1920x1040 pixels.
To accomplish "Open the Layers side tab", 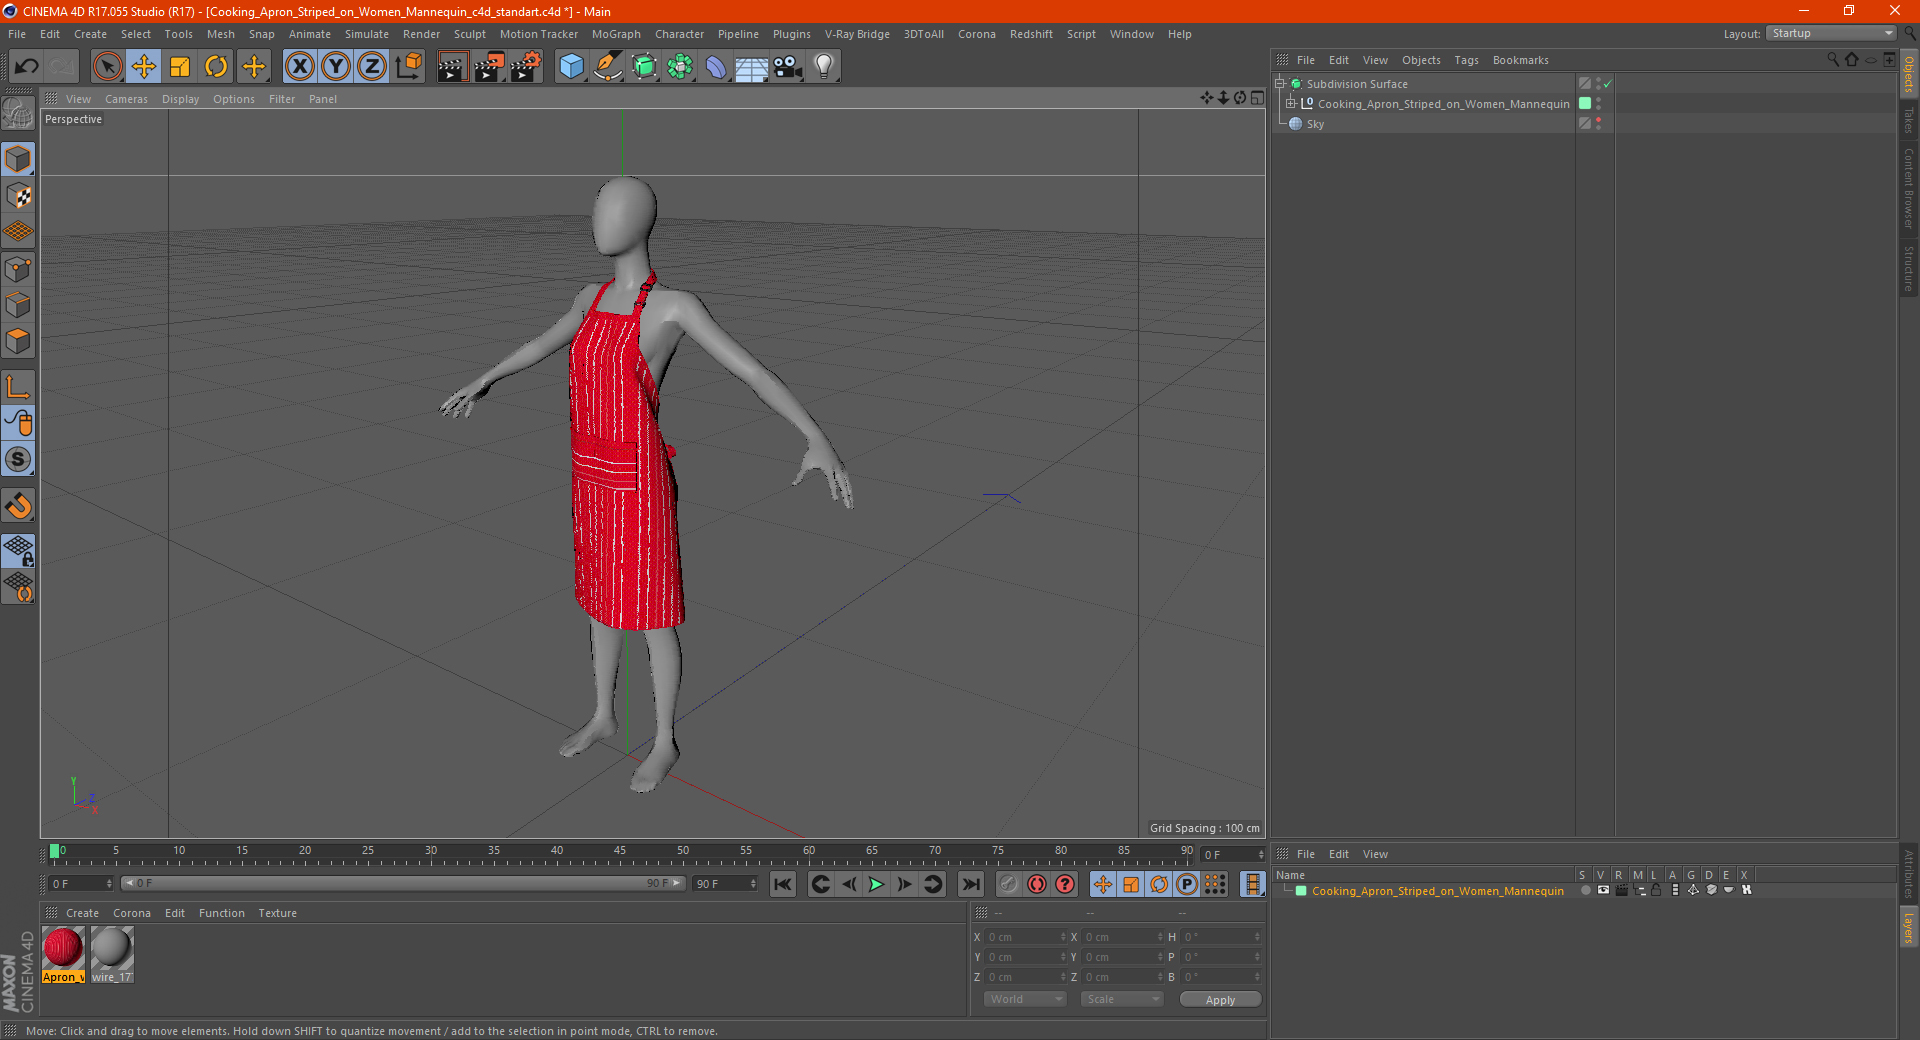I will 1909,927.
